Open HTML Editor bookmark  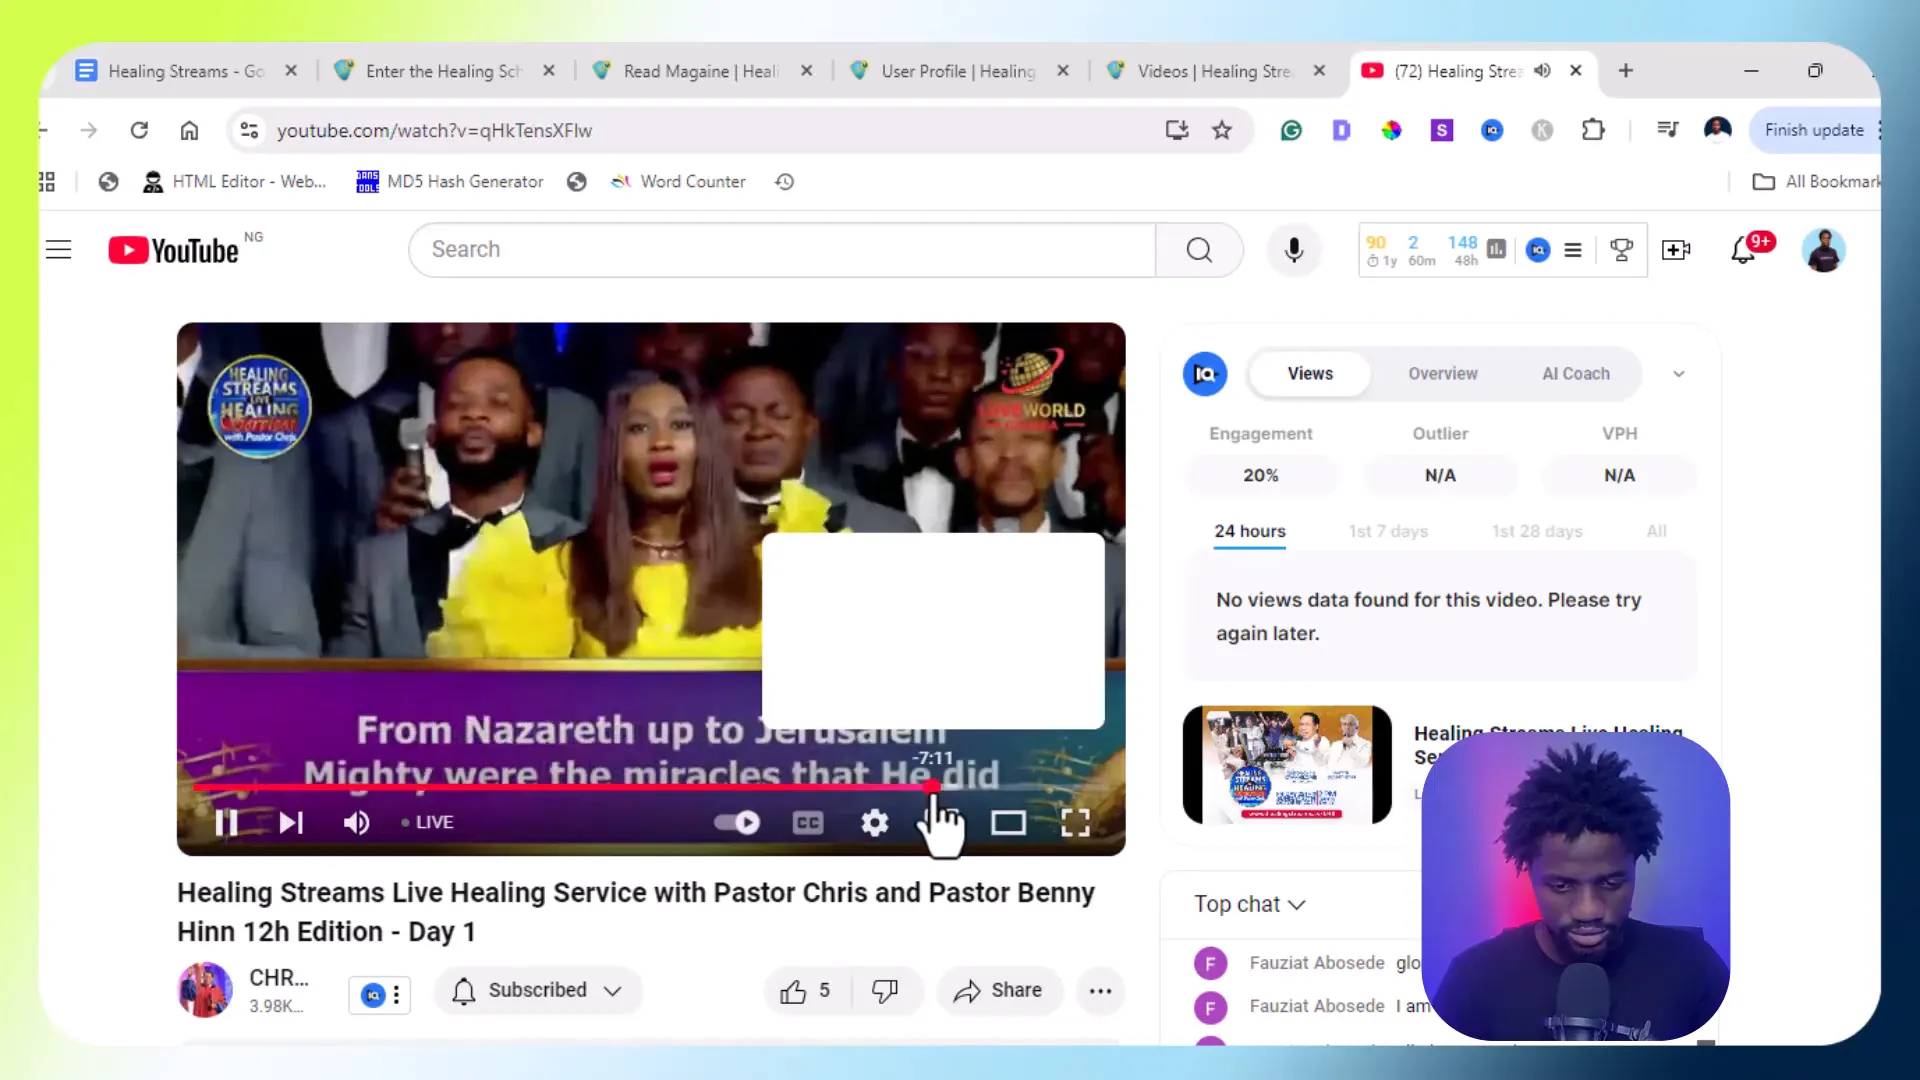pos(236,182)
